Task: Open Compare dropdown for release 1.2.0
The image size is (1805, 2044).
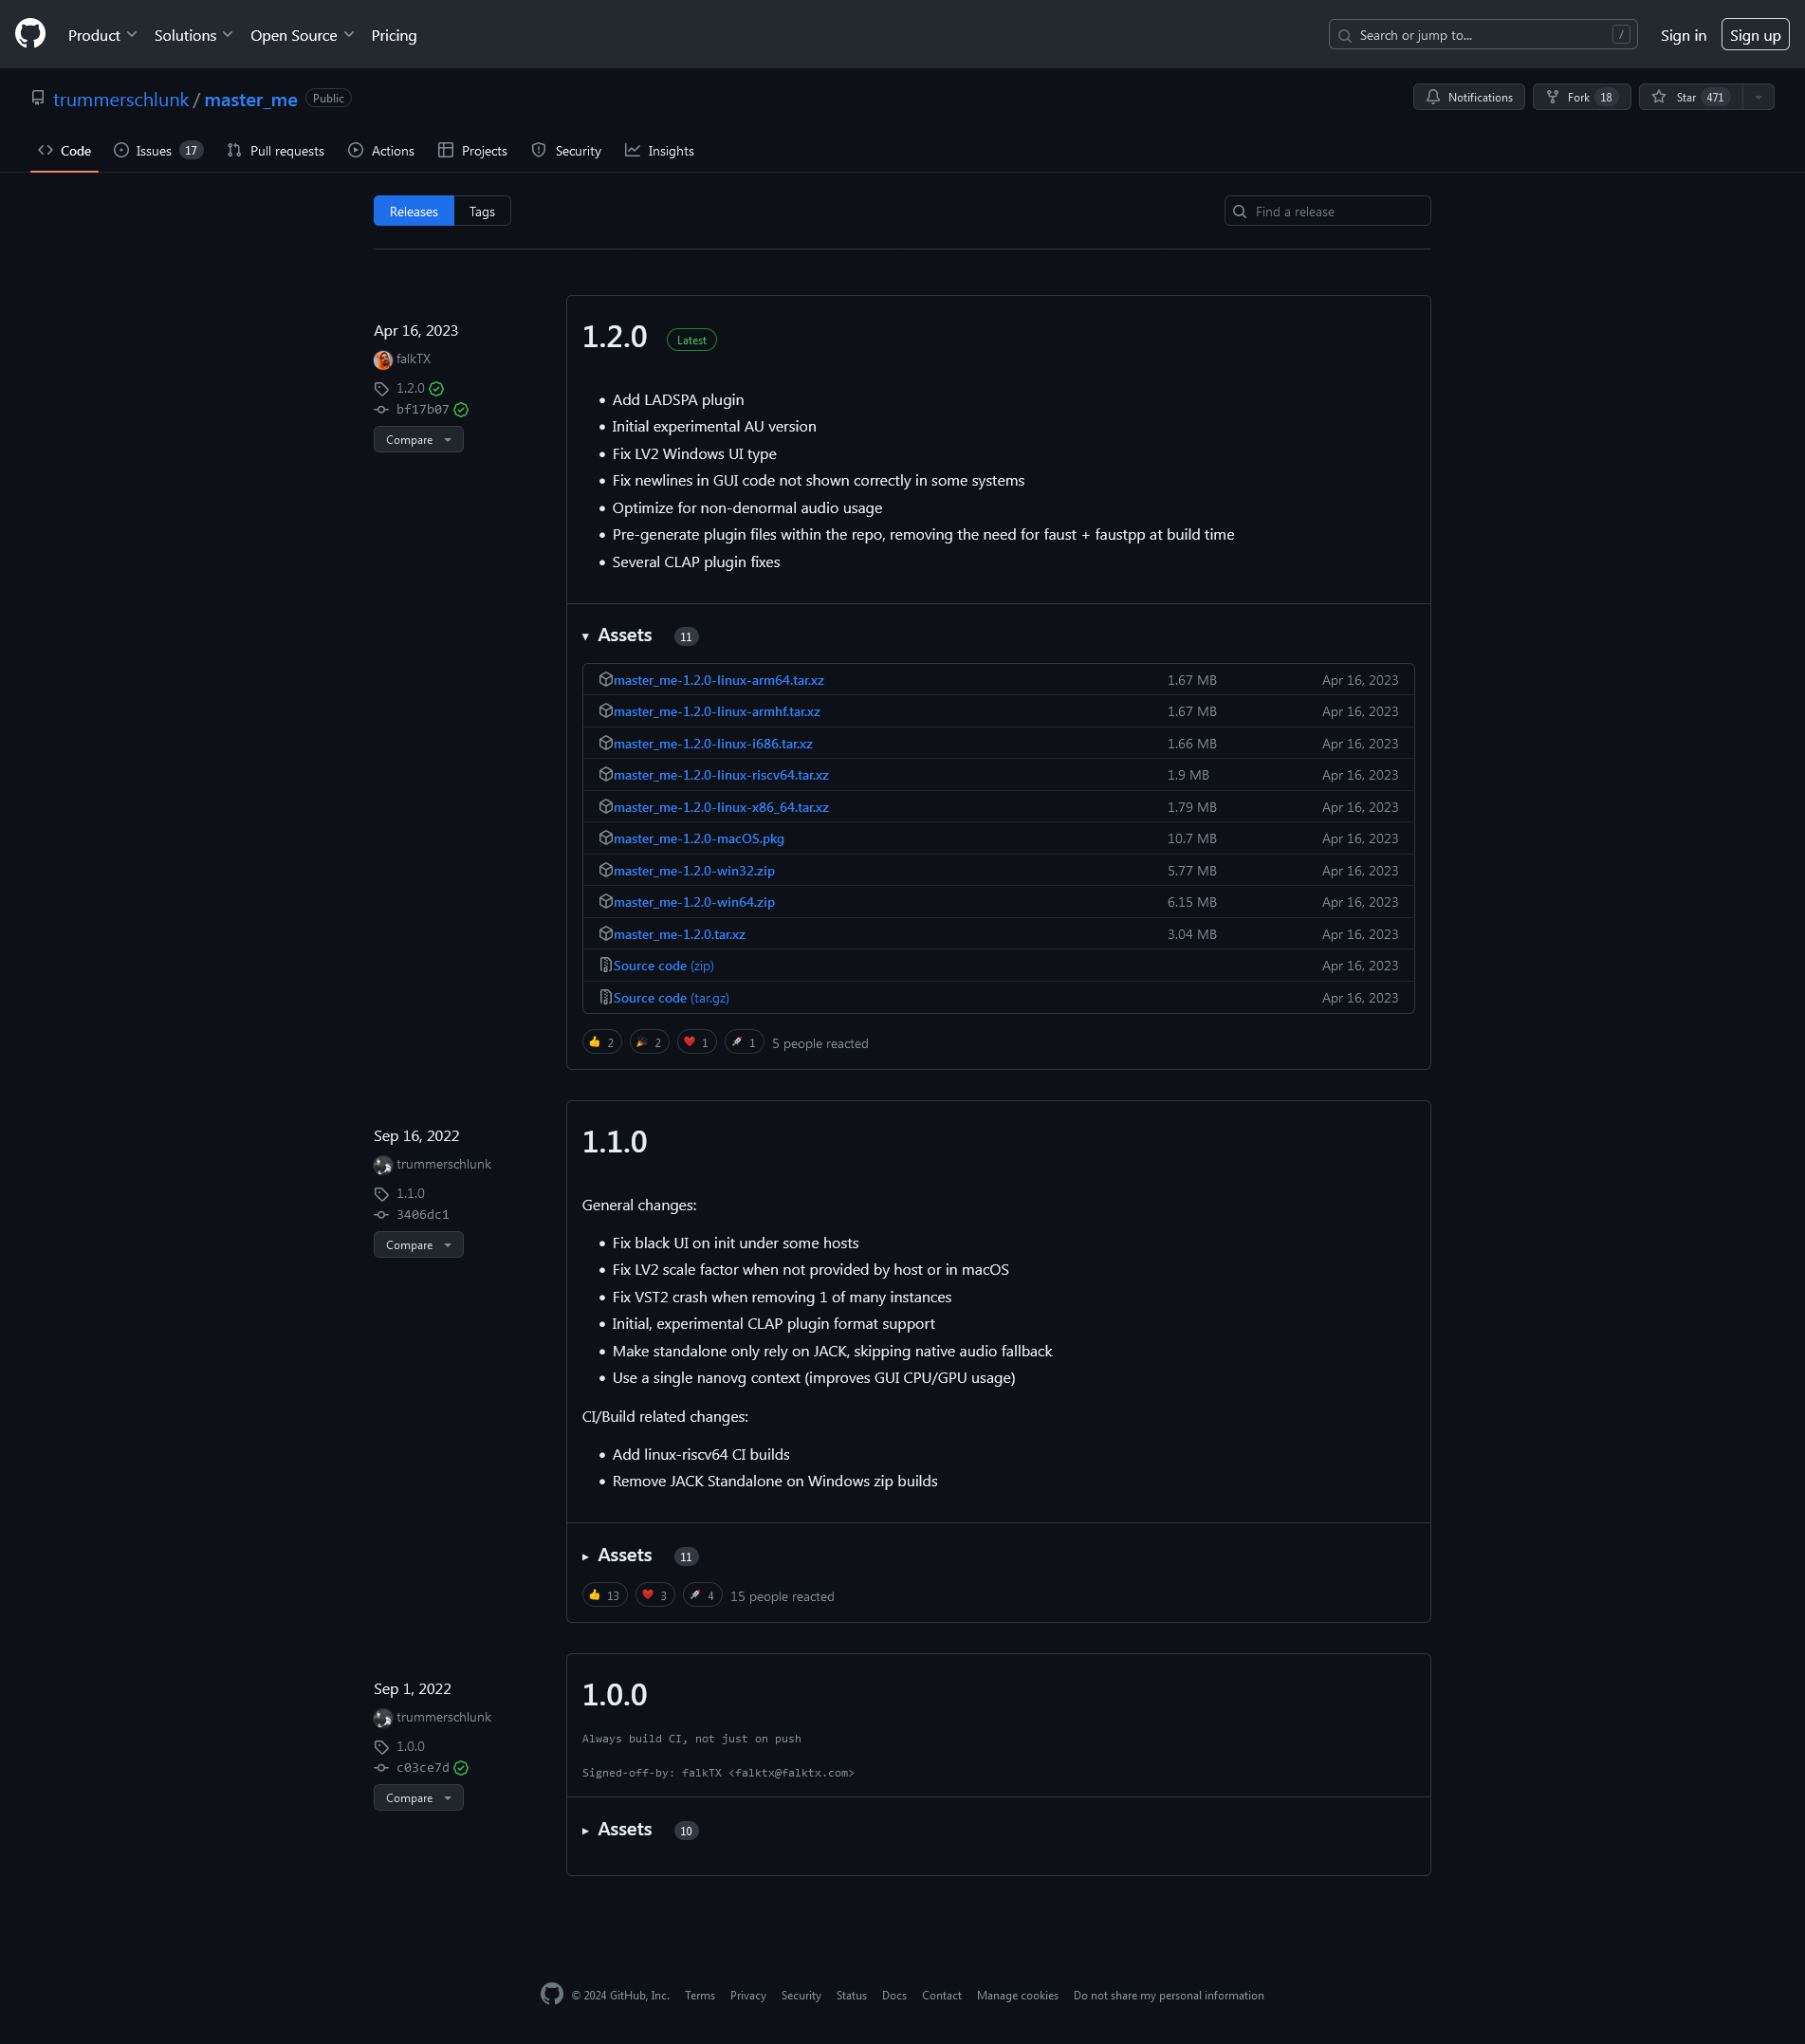Action: [x=418, y=440]
